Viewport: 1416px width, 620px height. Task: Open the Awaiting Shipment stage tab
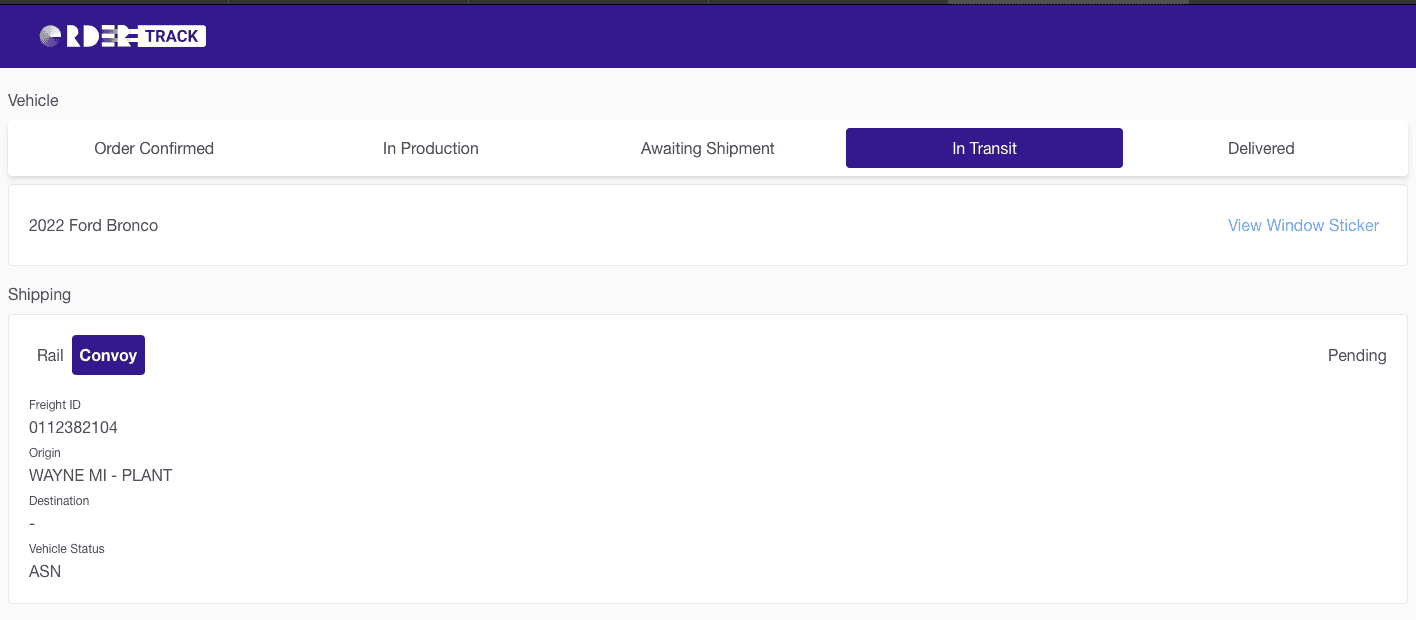[708, 148]
